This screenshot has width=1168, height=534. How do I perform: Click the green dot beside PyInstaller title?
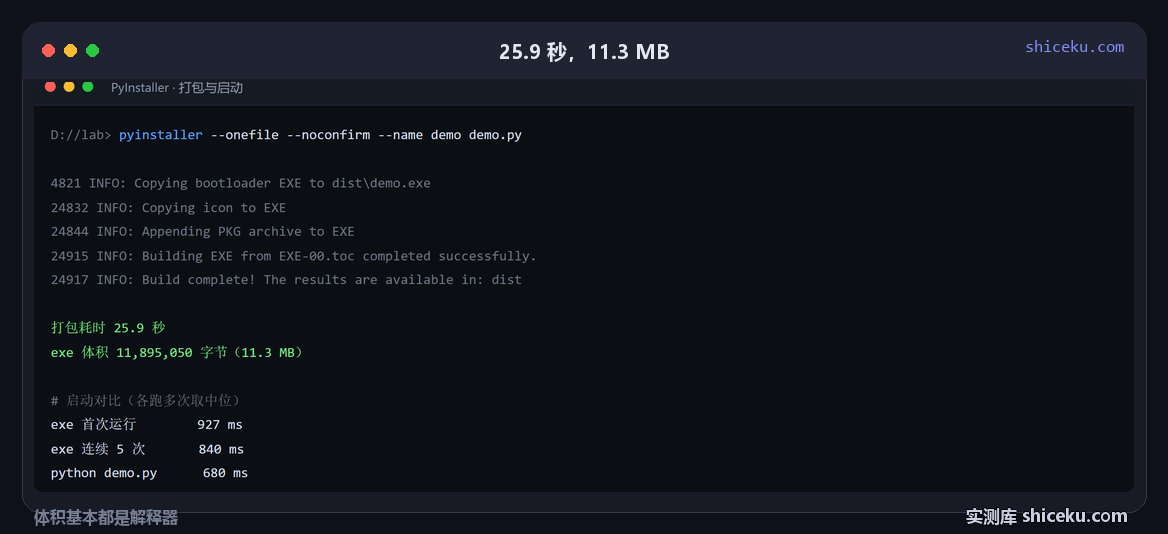(x=88, y=86)
